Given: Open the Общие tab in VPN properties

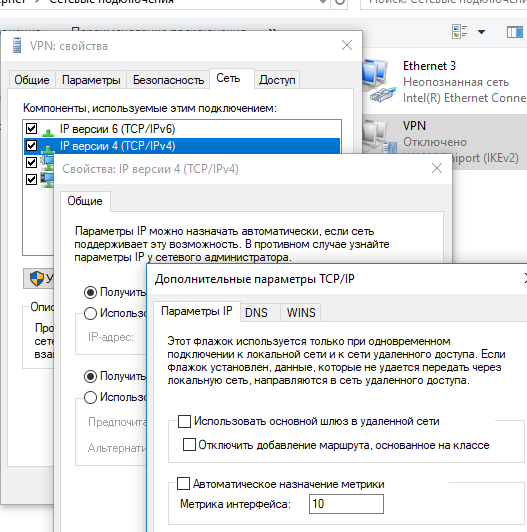Looking at the screenshot, I should pos(32,80).
